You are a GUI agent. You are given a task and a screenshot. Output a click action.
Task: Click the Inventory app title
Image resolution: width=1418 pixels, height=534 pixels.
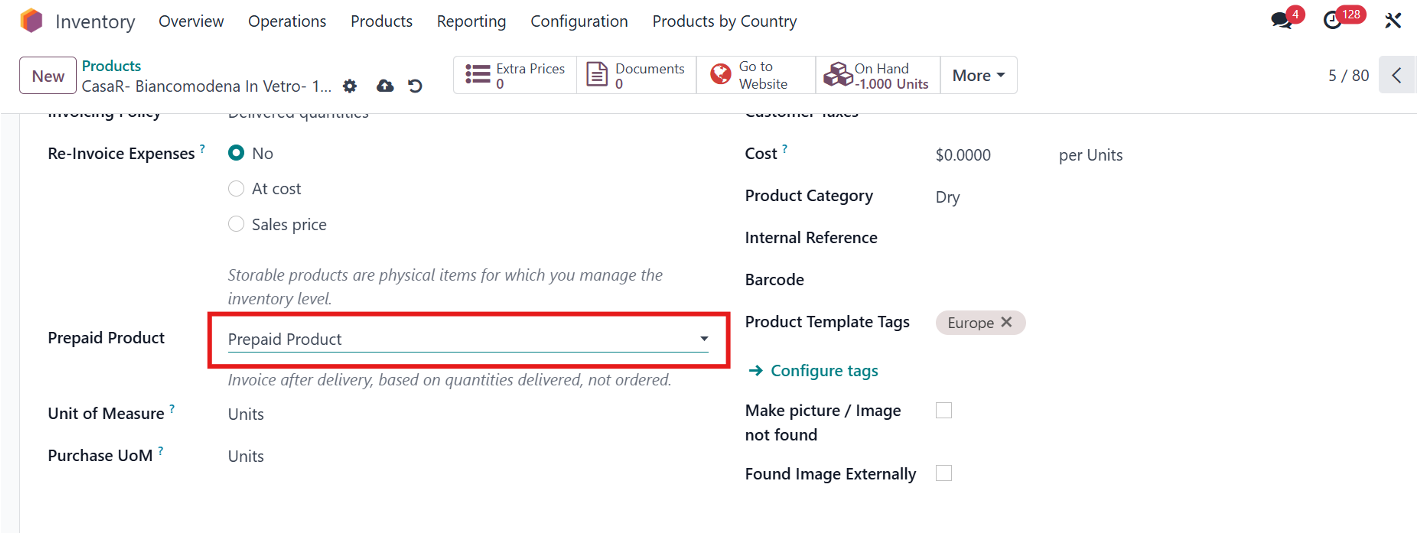click(x=95, y=21)
